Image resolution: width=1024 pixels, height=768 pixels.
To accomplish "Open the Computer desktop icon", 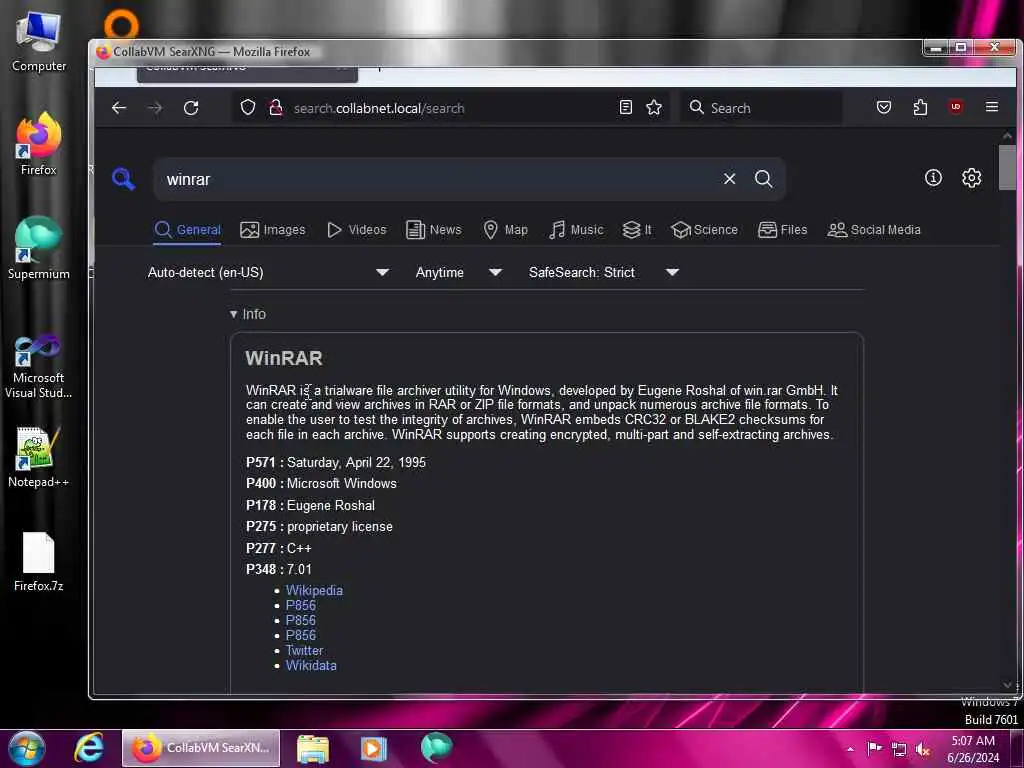I will pyautogui.click(x=39, y=42).
